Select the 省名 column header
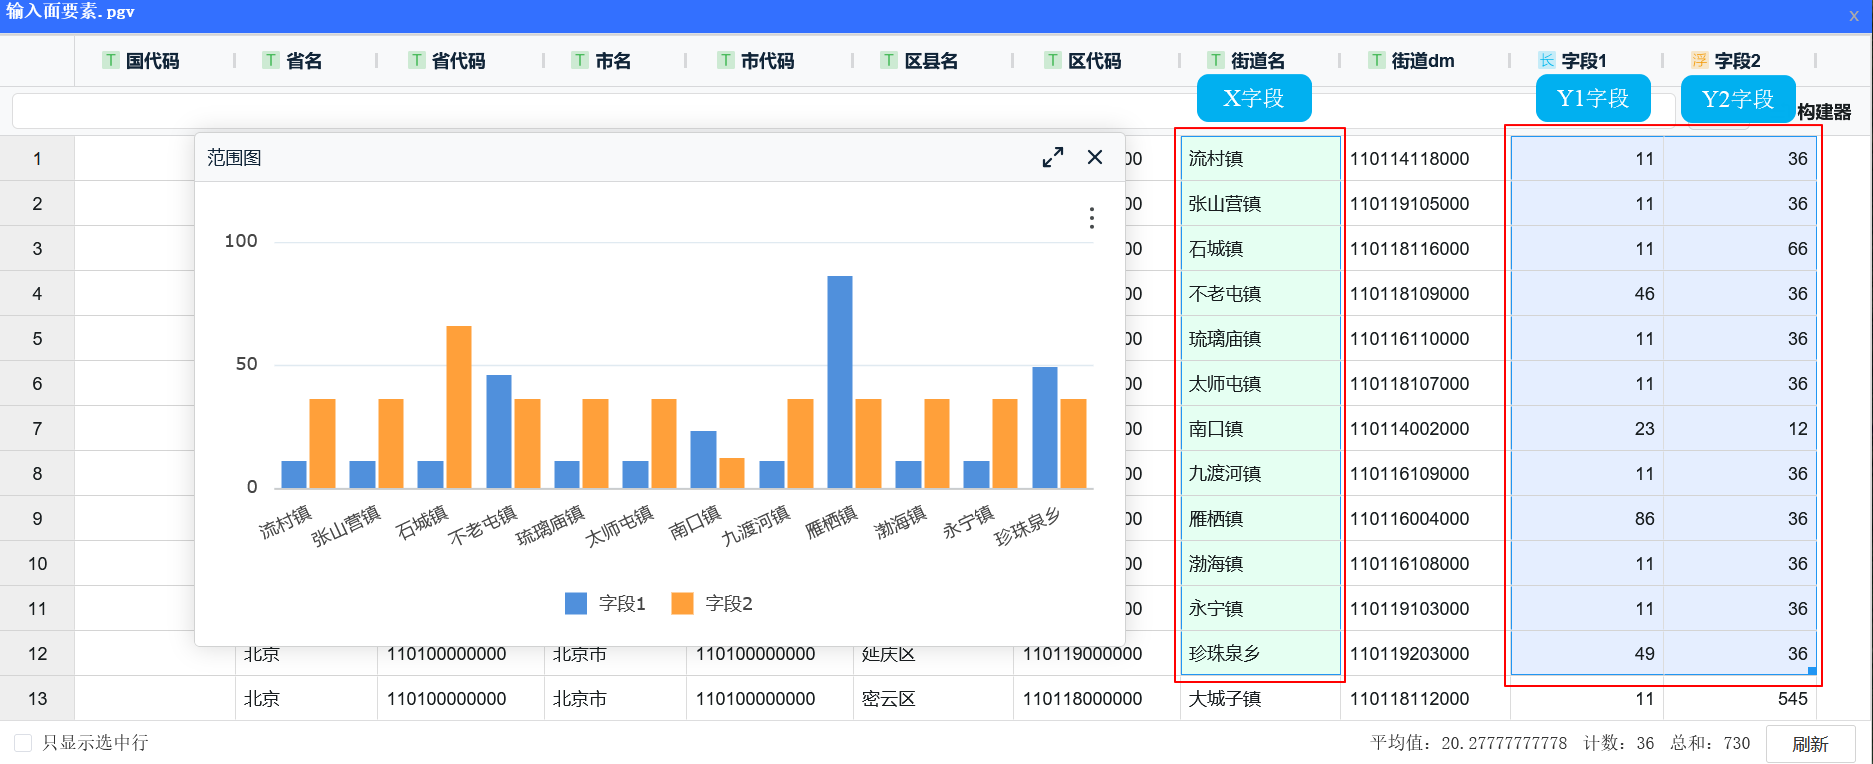 (304, 61)
